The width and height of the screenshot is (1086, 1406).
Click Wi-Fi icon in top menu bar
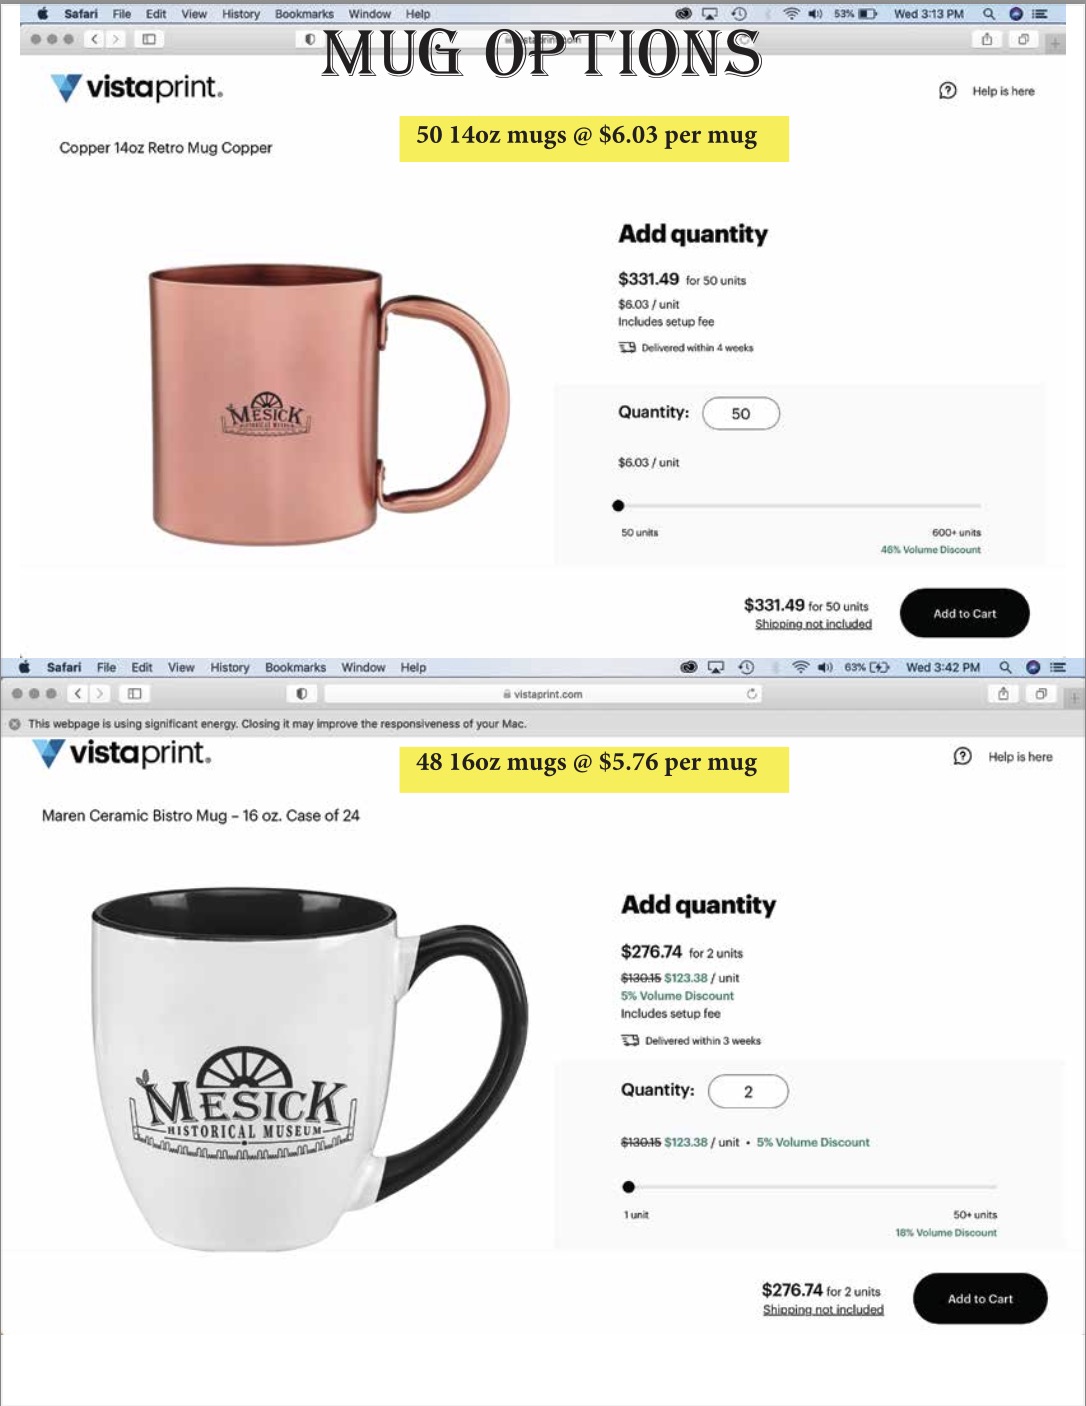[791, 14]
